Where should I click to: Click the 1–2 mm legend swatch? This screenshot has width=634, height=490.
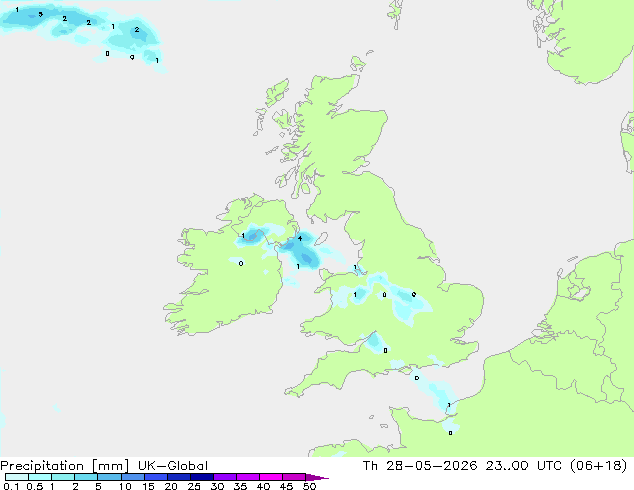(x=63, y=477)
